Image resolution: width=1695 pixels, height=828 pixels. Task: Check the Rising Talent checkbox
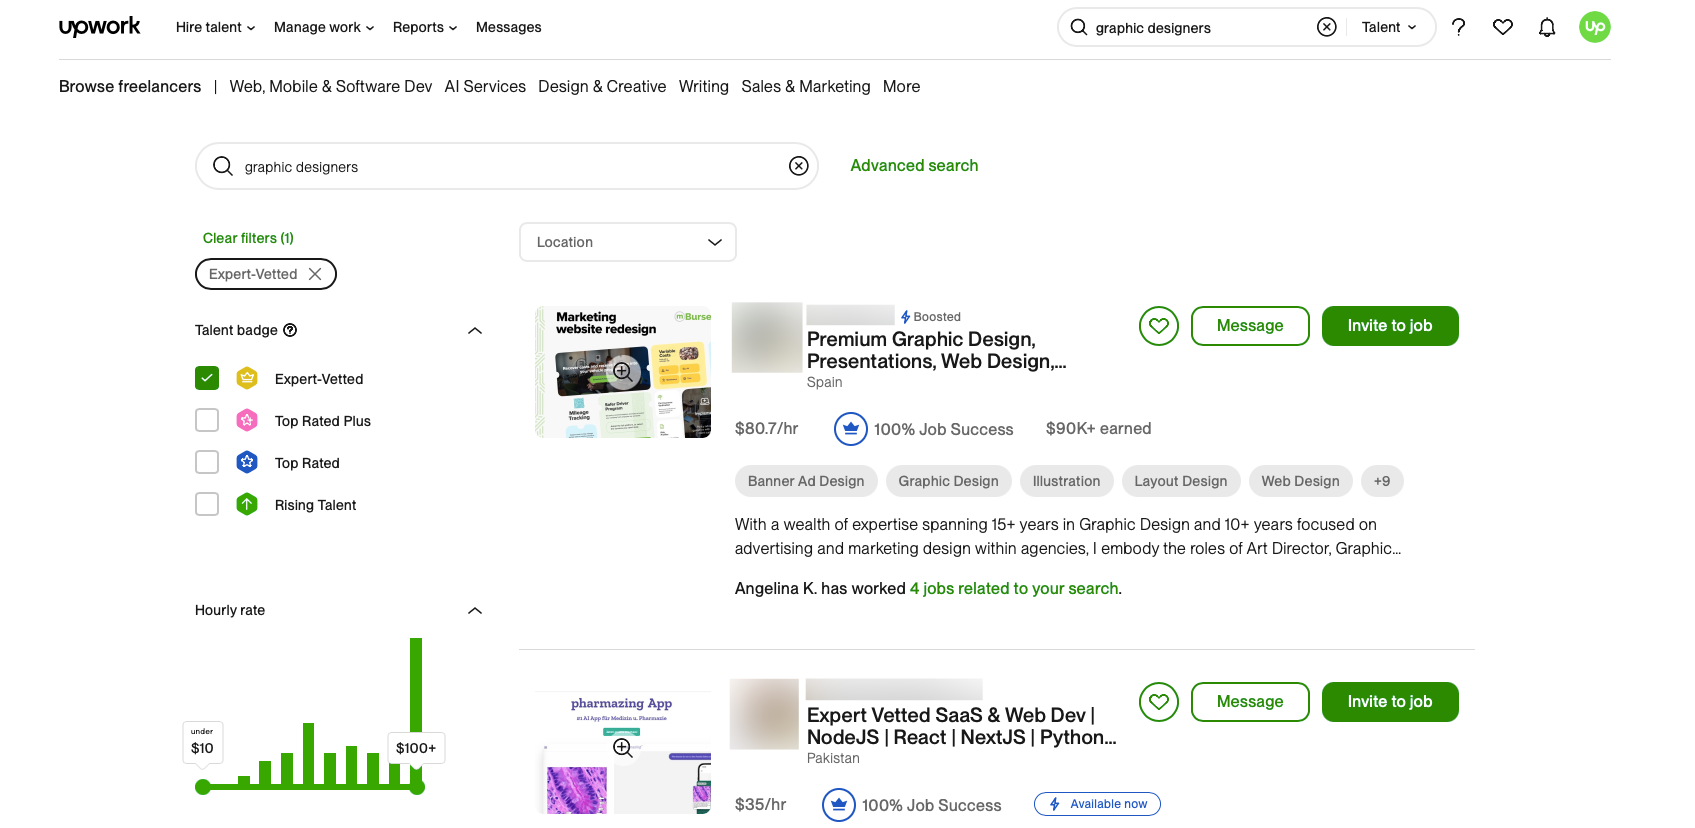pos(207,504)
